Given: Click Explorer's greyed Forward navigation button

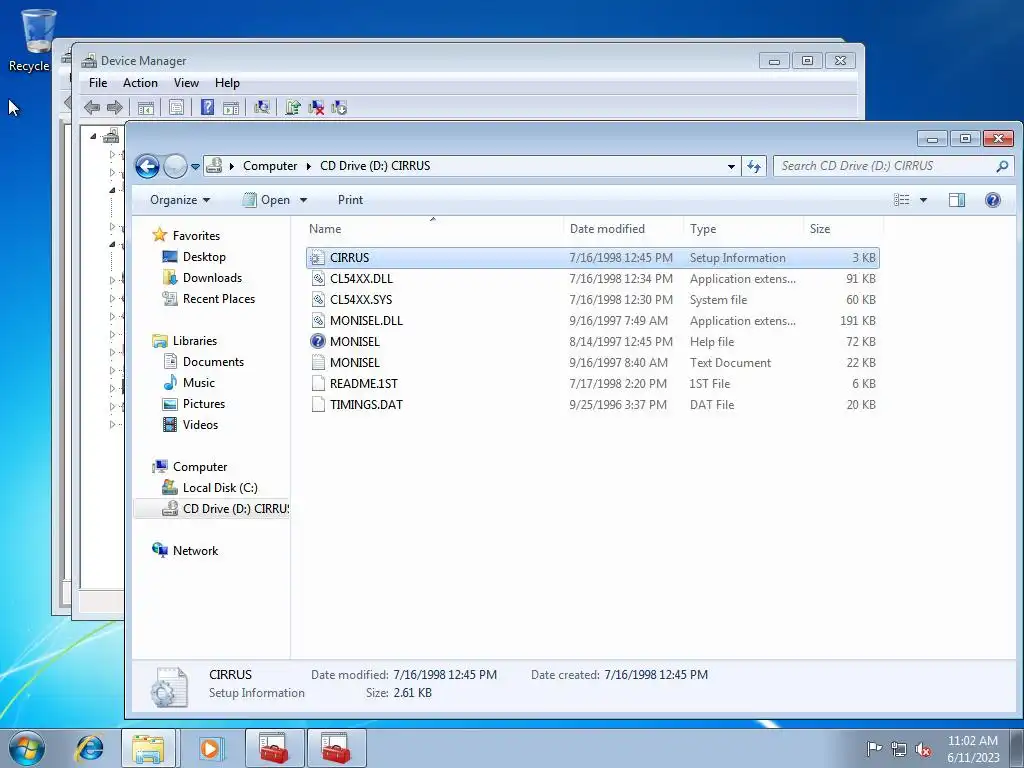Looking at the screenshot, I should tap(175, 167).
